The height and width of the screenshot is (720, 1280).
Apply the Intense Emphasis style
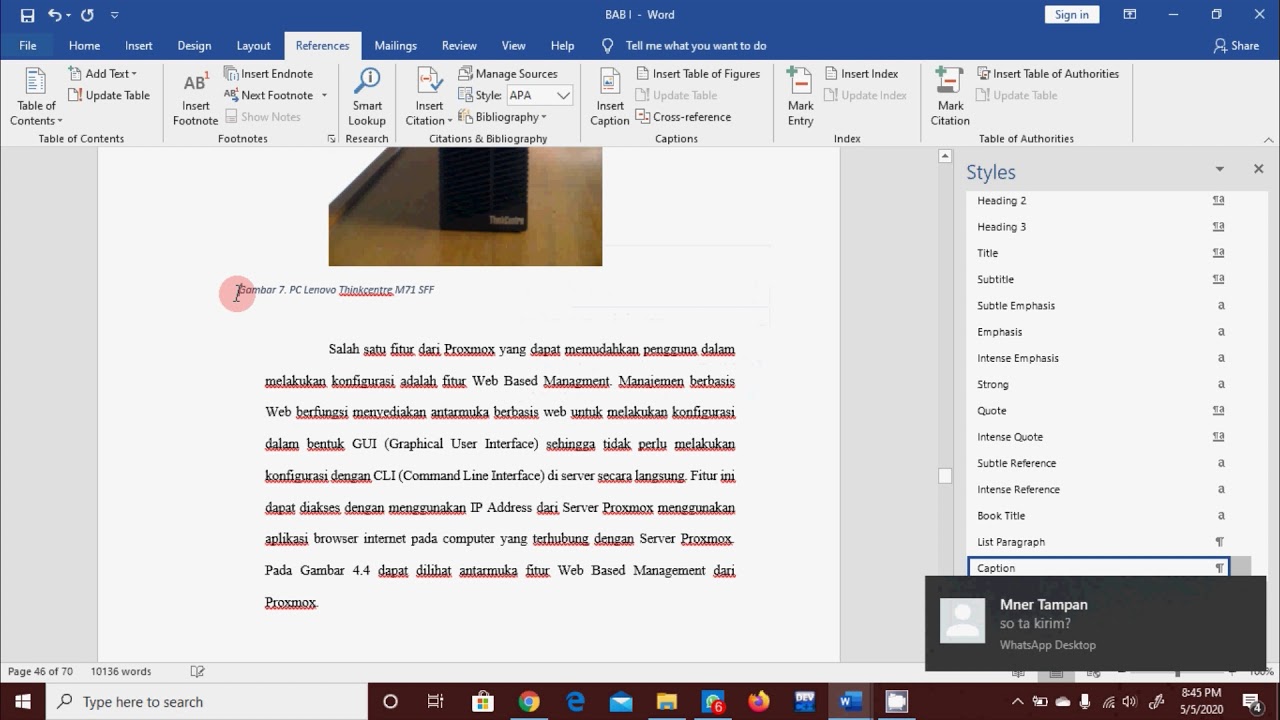click(1100, 358)
